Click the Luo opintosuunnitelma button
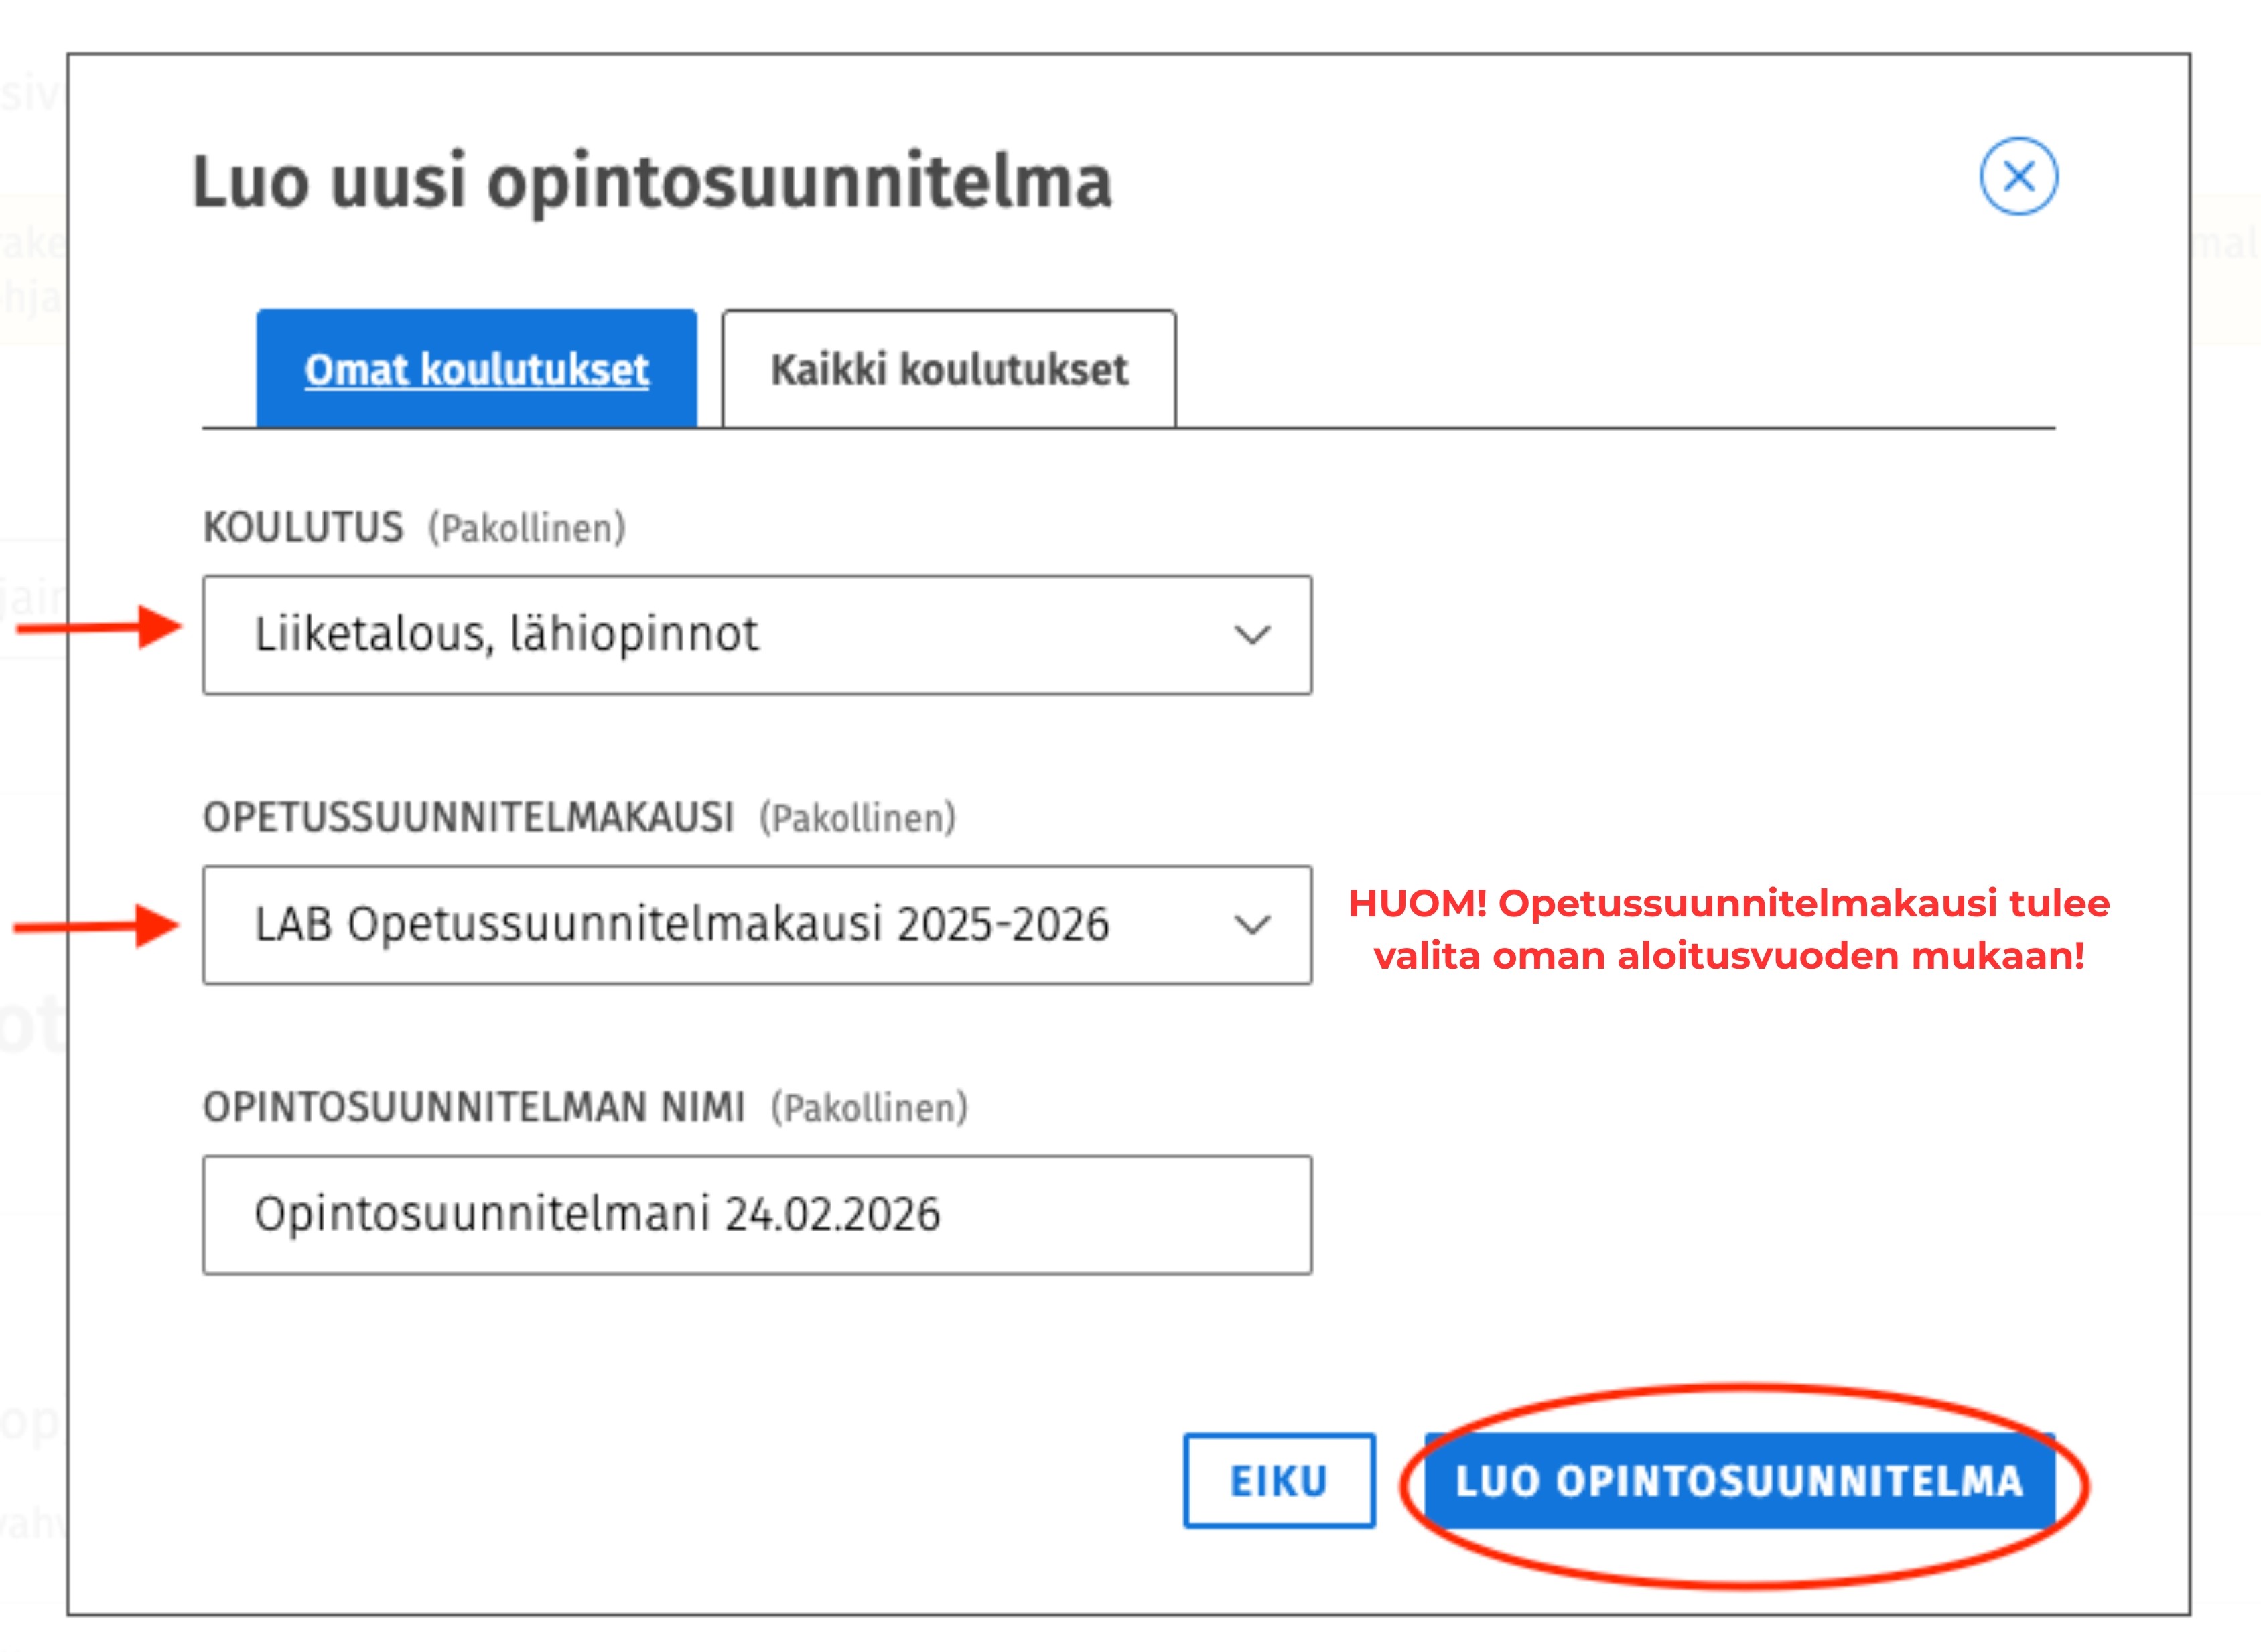The width and height of the screenshot is (2261, 1652). (x=1739, y=1480)
